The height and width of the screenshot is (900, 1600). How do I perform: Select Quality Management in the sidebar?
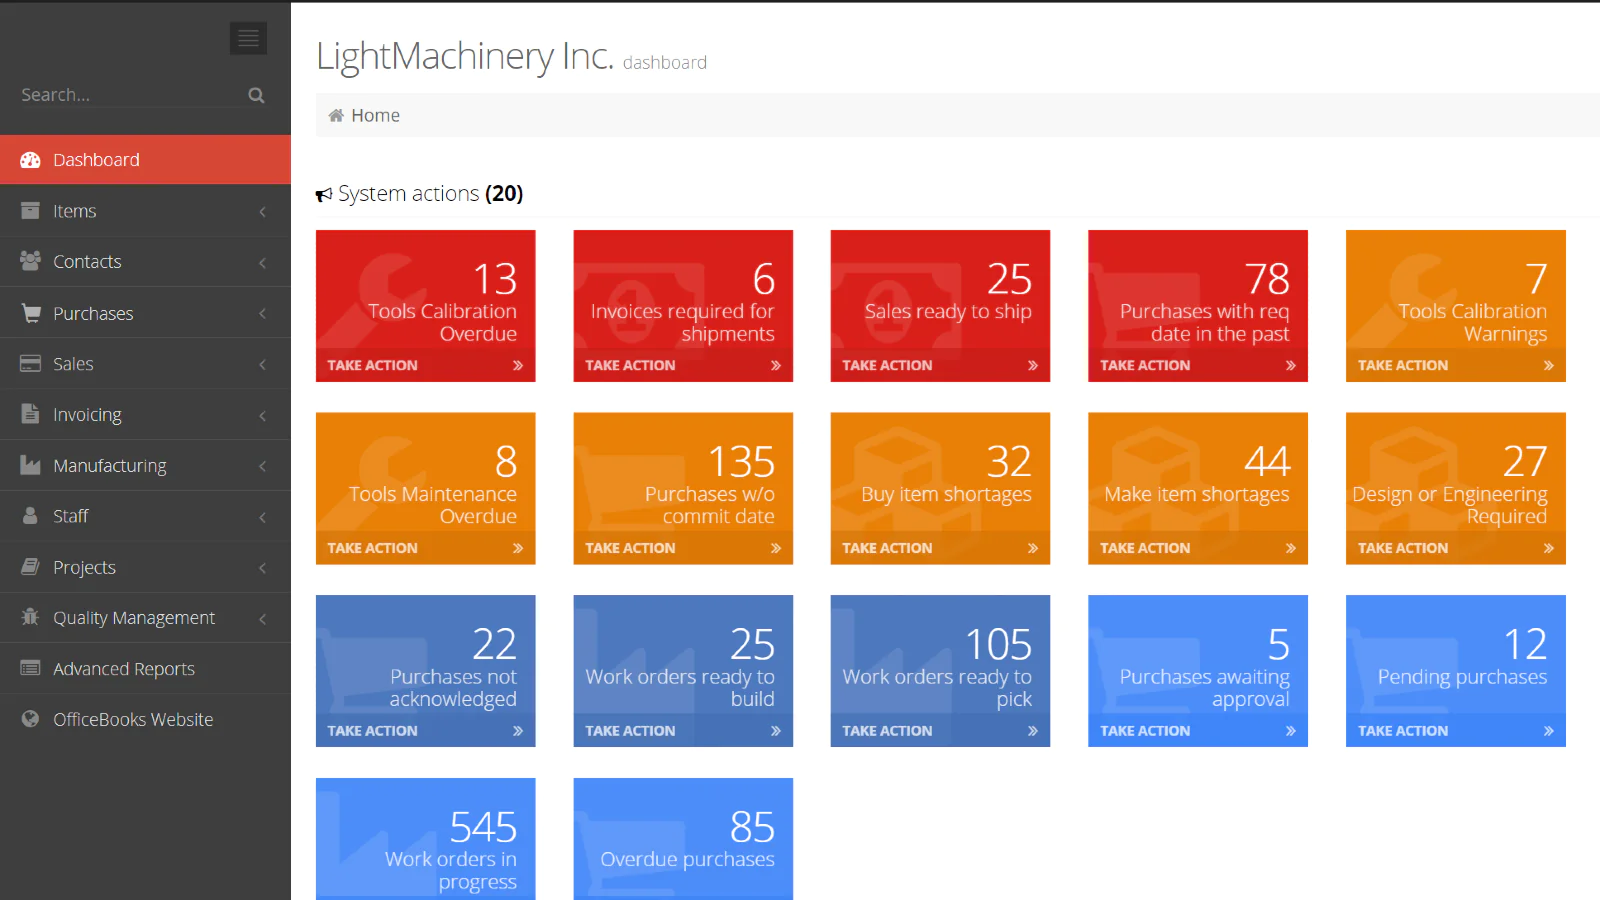145,617
